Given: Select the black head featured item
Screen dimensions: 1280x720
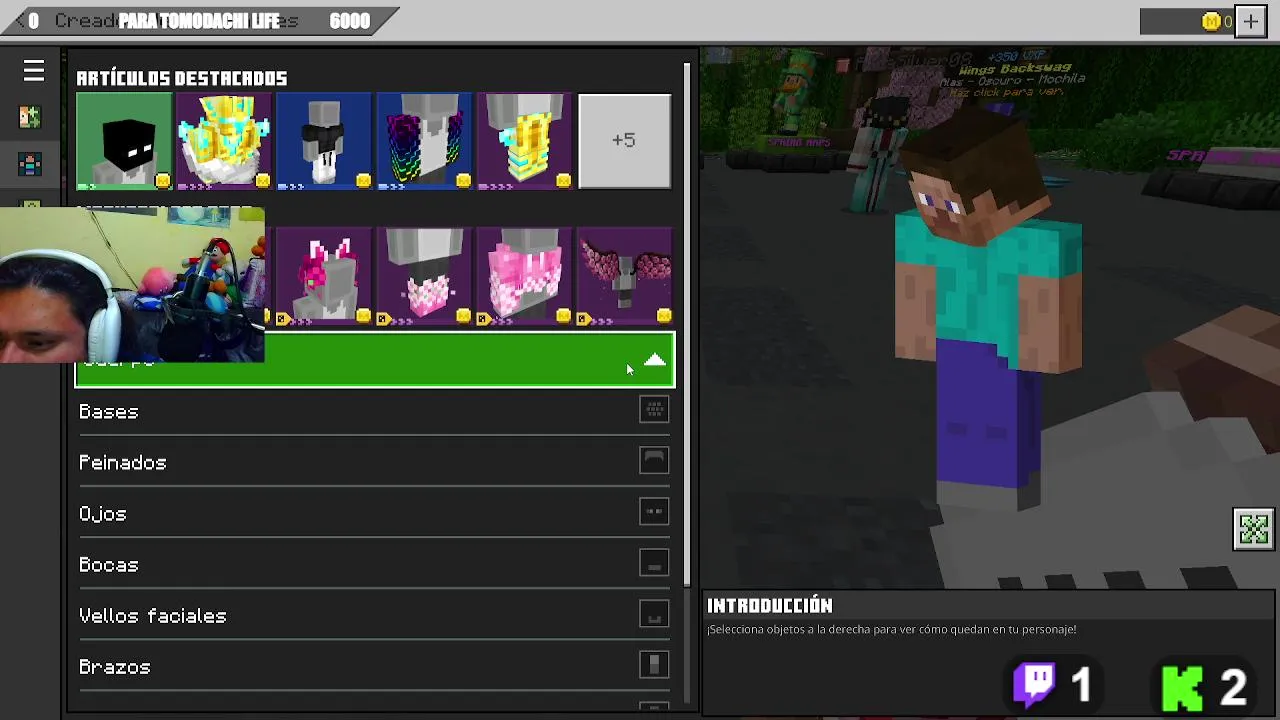Looking at the screenshot, I should pos(124,141).
